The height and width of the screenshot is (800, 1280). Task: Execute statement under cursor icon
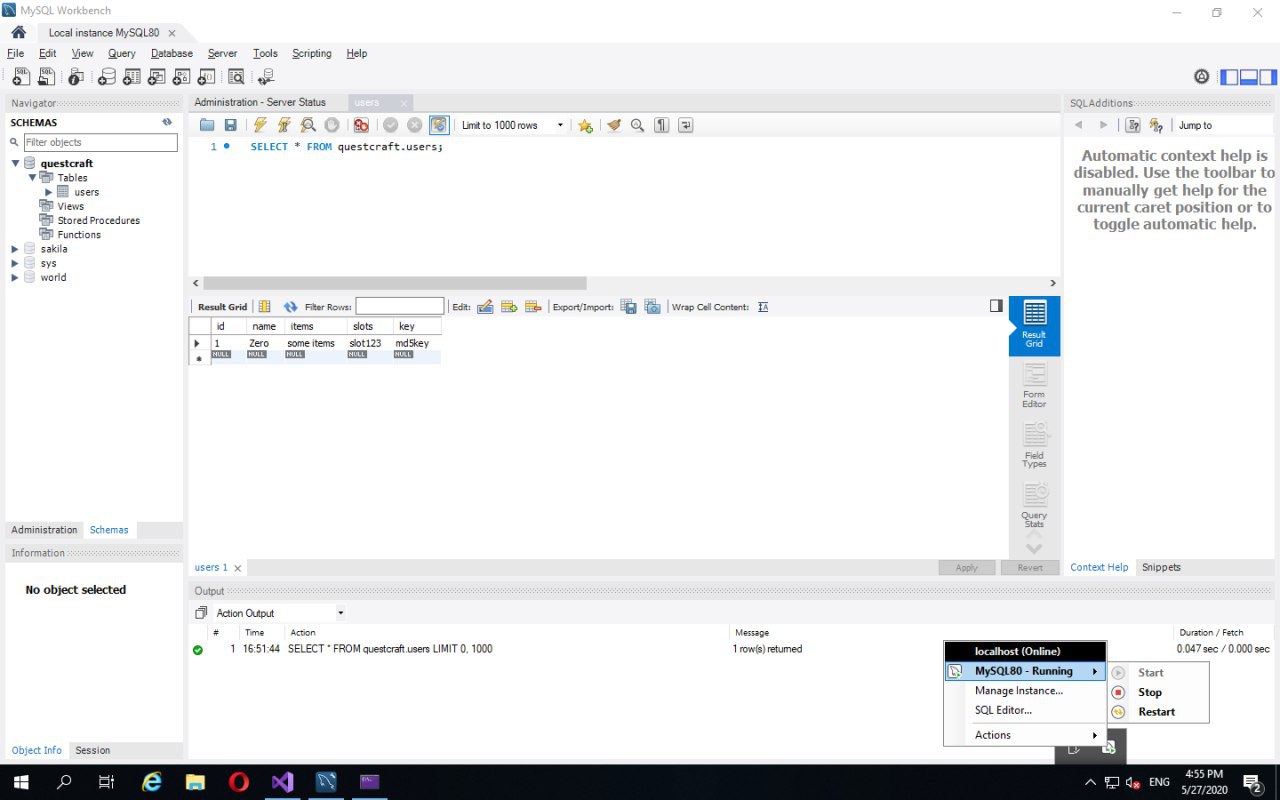tap(284, 125)
